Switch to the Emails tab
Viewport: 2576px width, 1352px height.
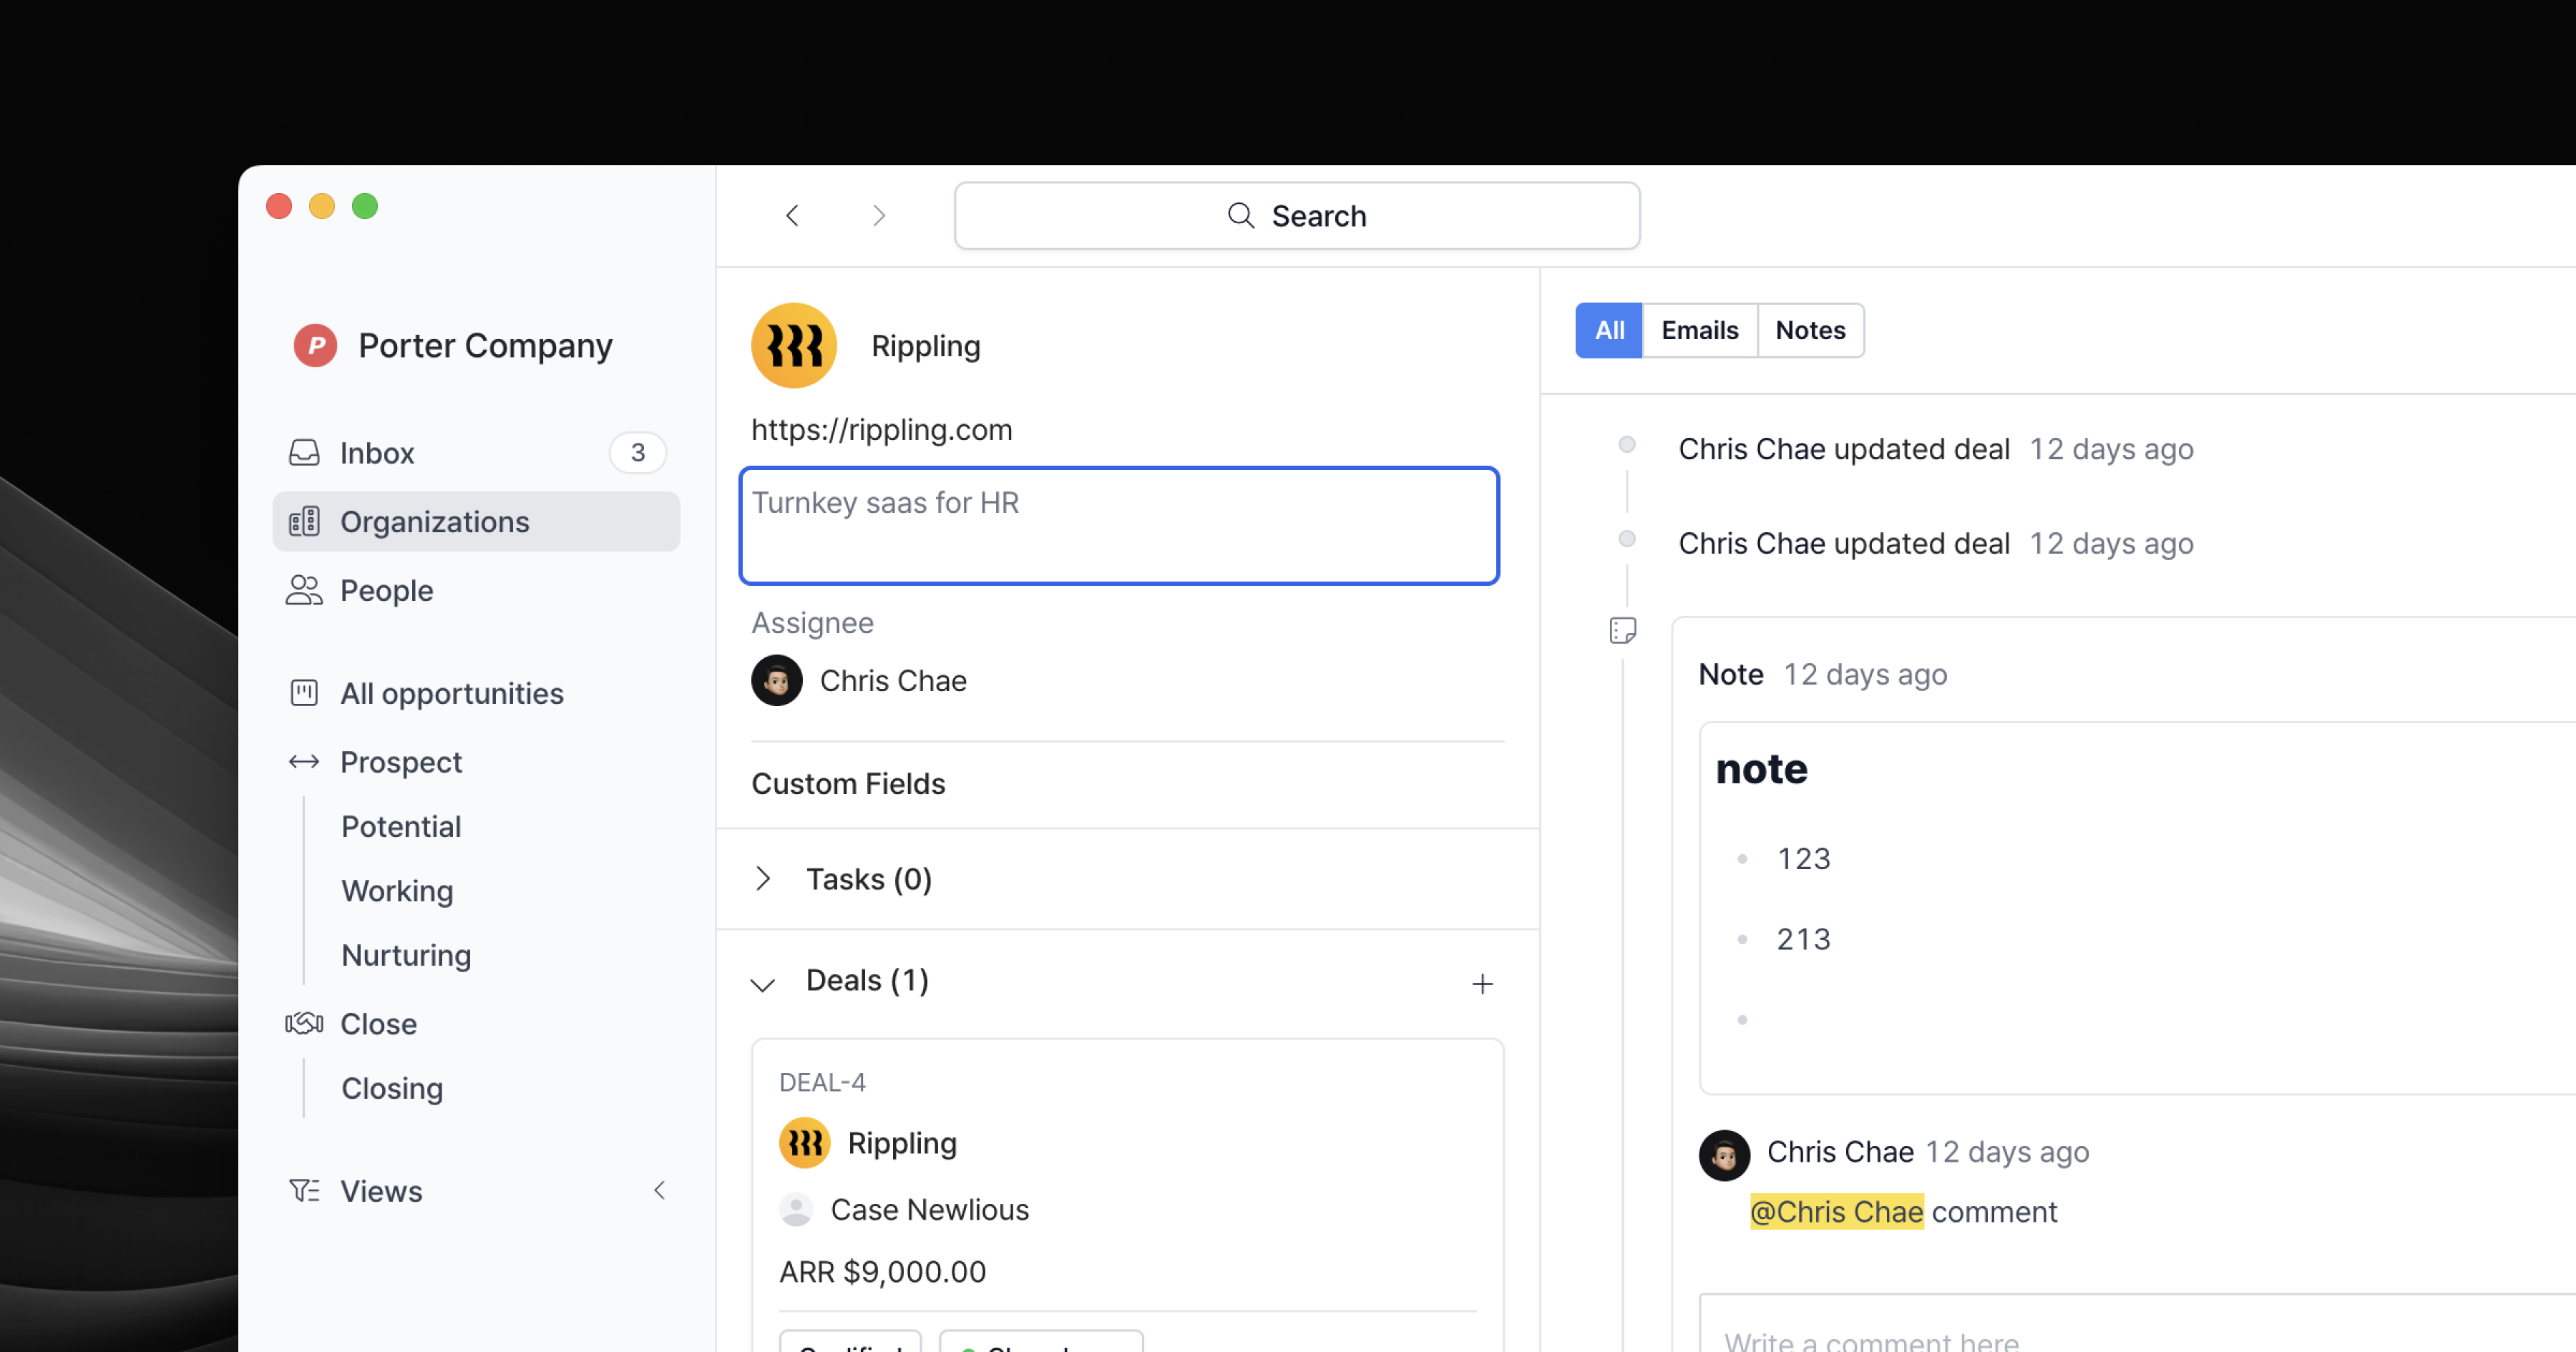(x=1699, y=330)
